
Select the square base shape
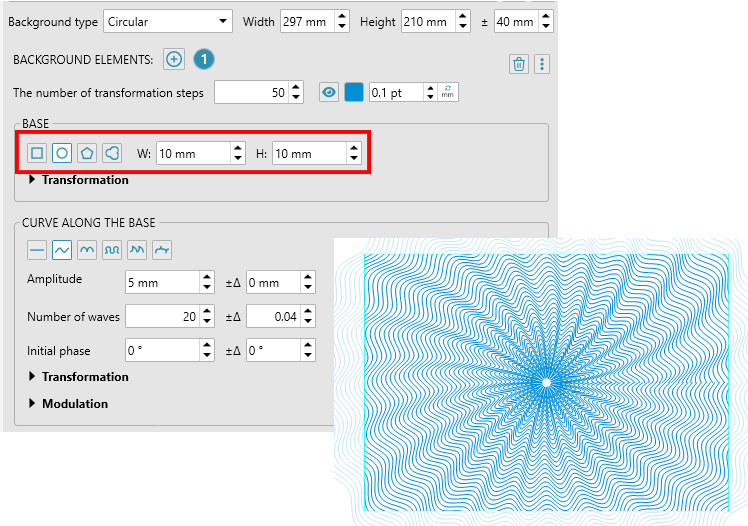click(37, 154)
